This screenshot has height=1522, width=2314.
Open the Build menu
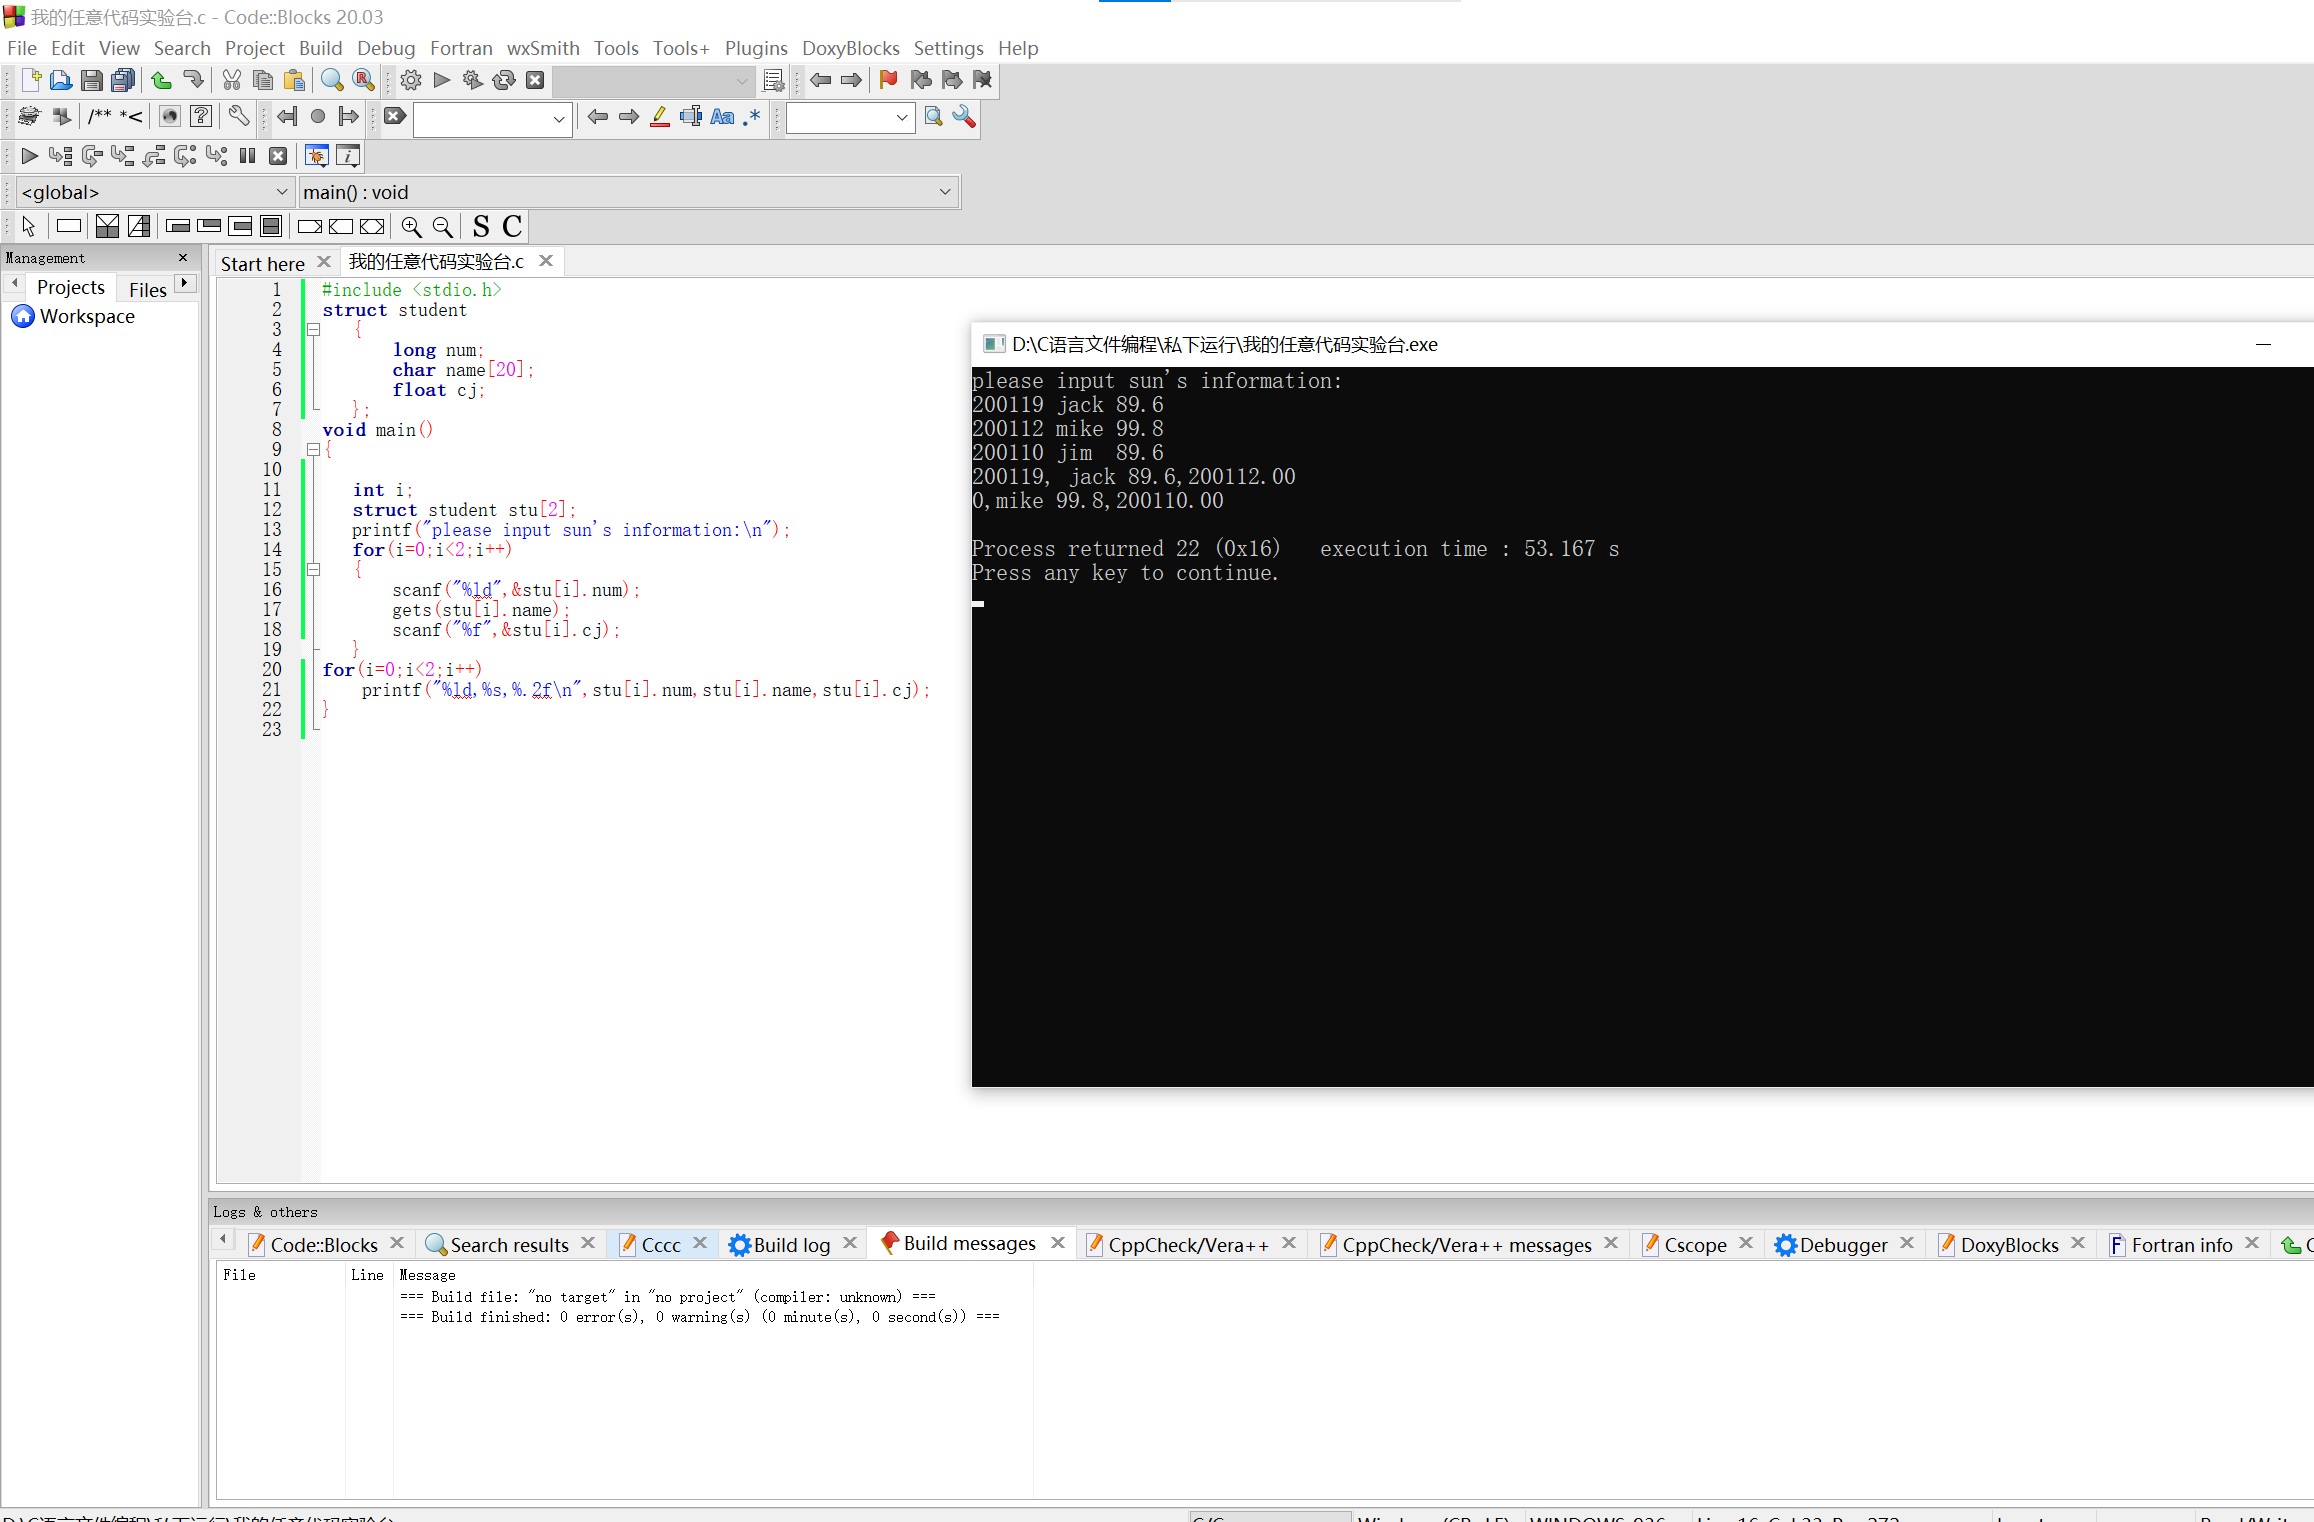coord(320,48)
